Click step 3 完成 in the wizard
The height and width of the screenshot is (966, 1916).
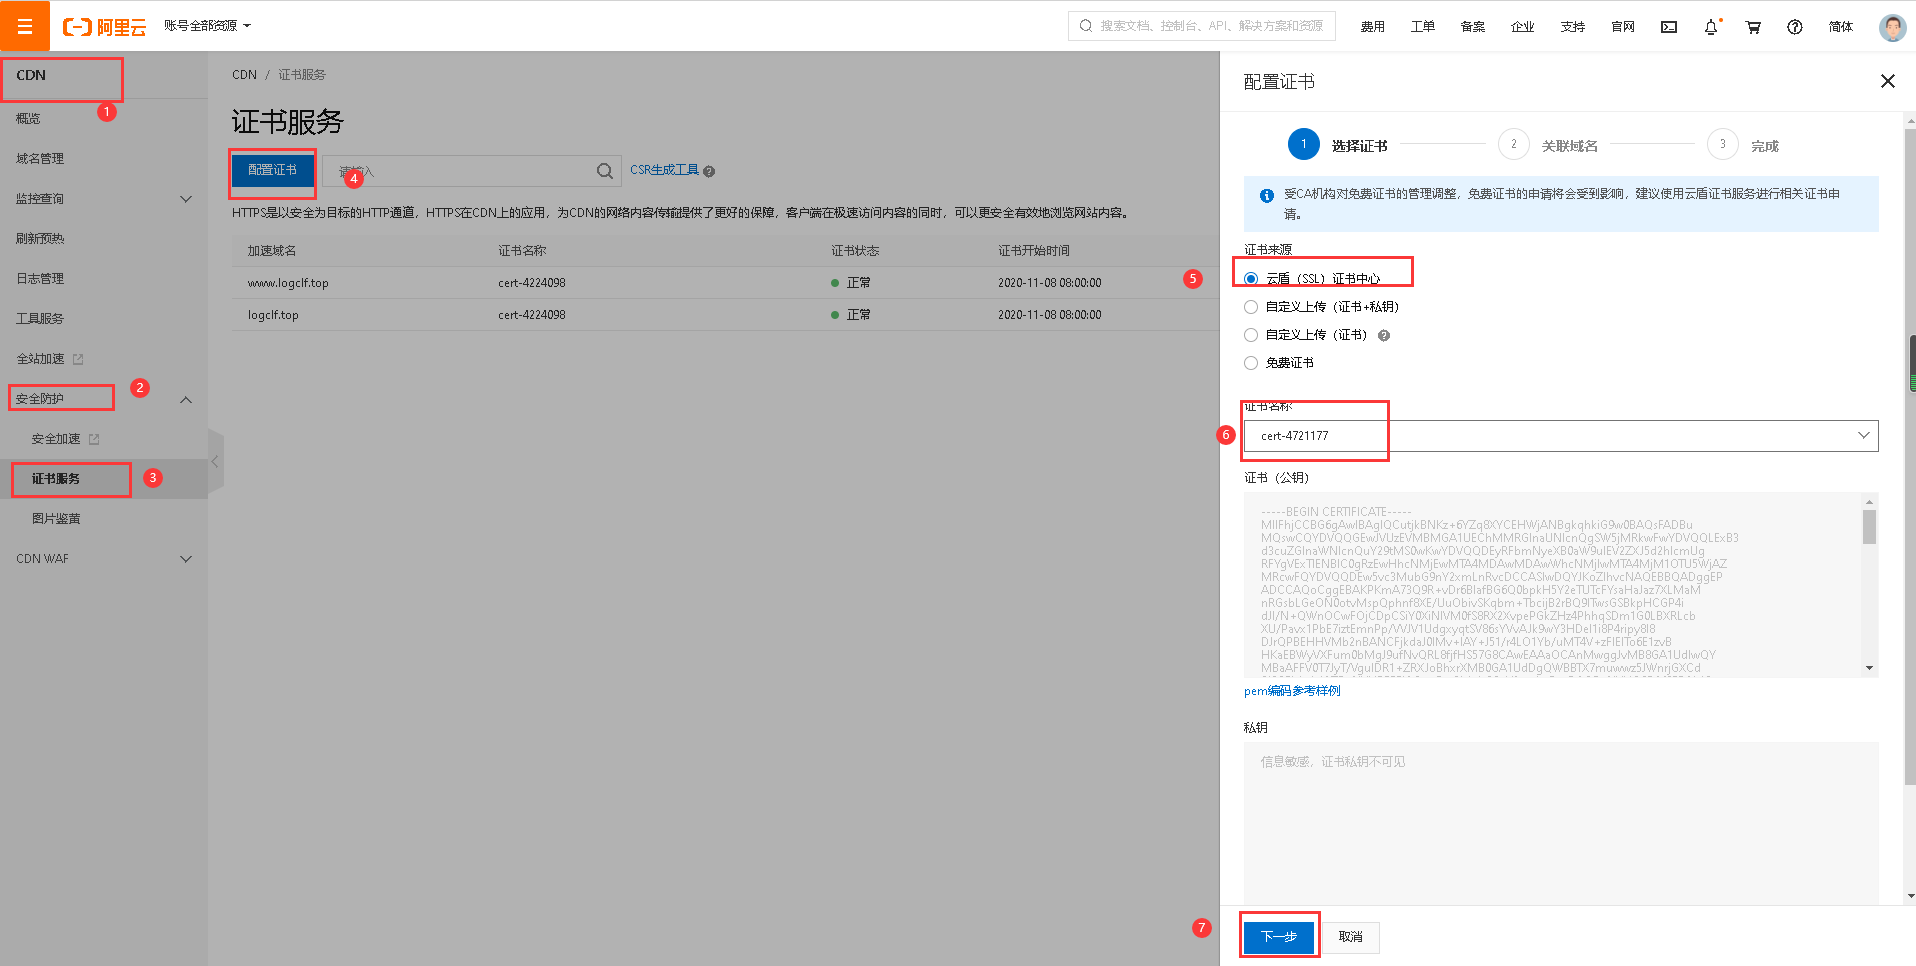[x=1743, y=145]
